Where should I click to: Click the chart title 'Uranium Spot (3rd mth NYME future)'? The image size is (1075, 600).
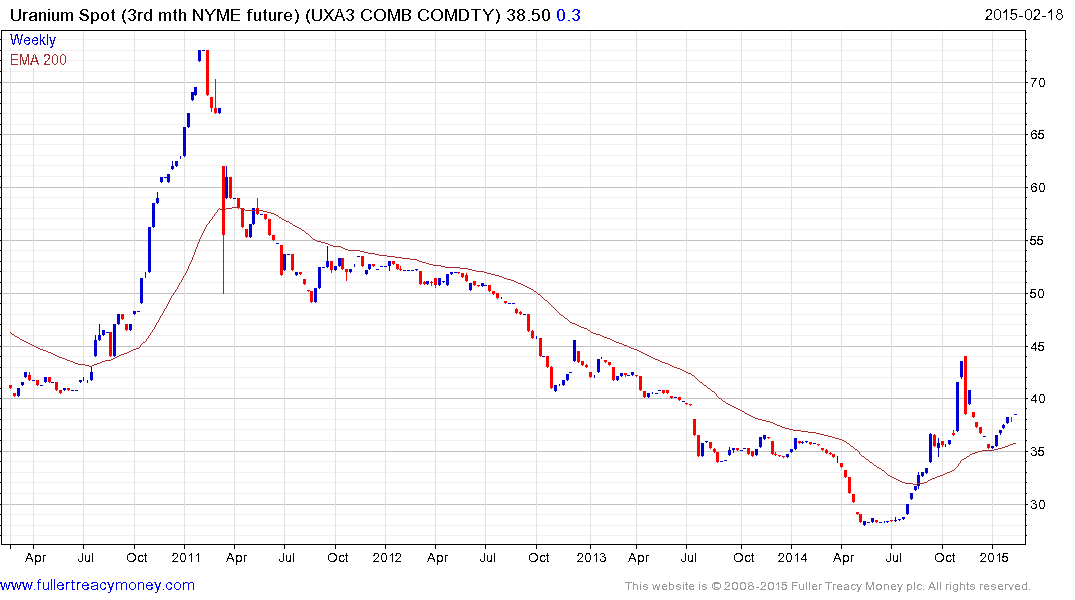[x=155, y=15]
